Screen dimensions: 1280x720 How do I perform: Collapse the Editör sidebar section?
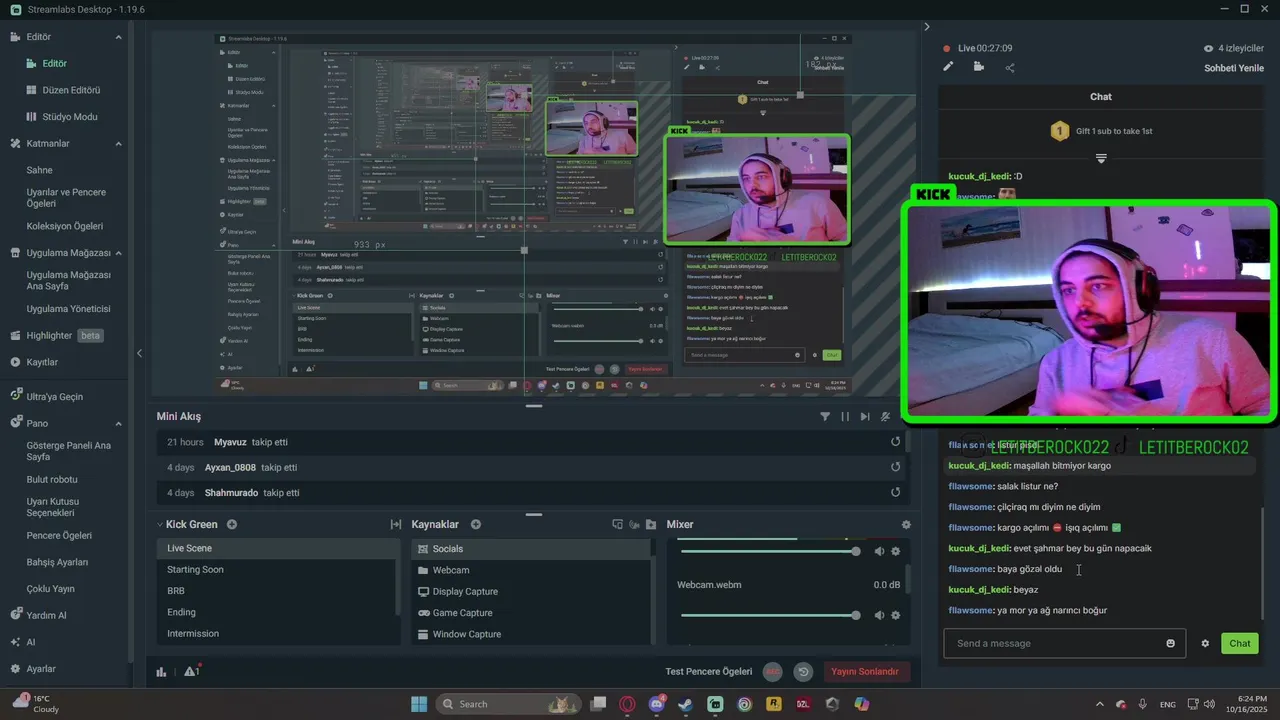tap(118, 37)
